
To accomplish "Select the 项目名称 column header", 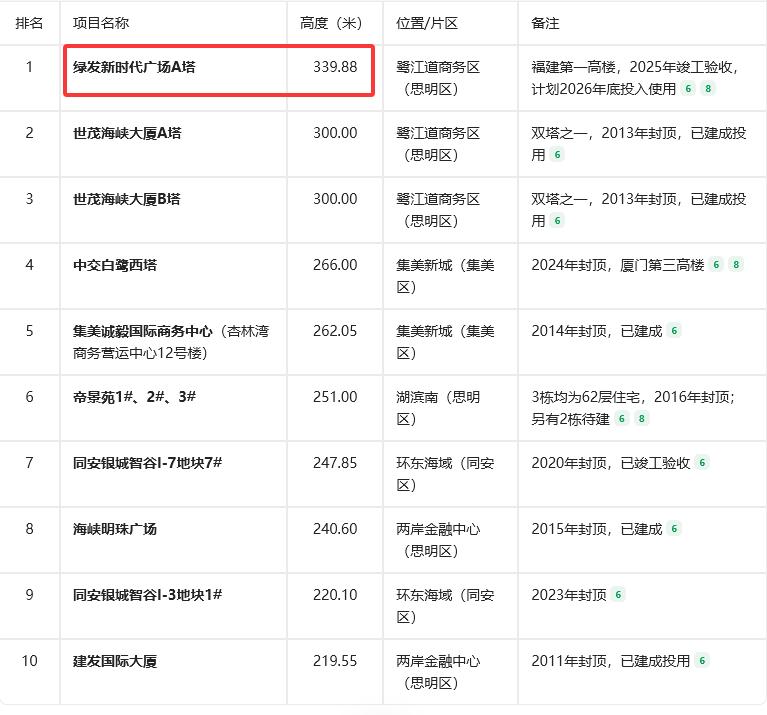I will point(101,23).
